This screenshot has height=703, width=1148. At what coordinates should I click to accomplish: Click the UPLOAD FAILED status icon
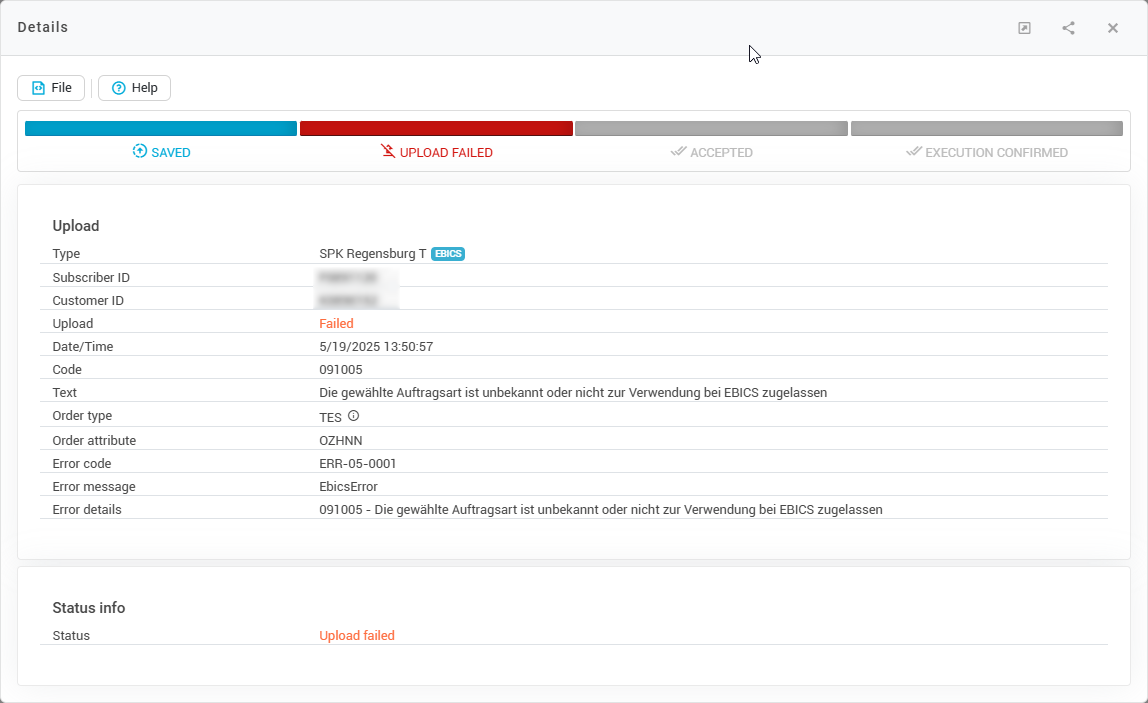point(388,152)
